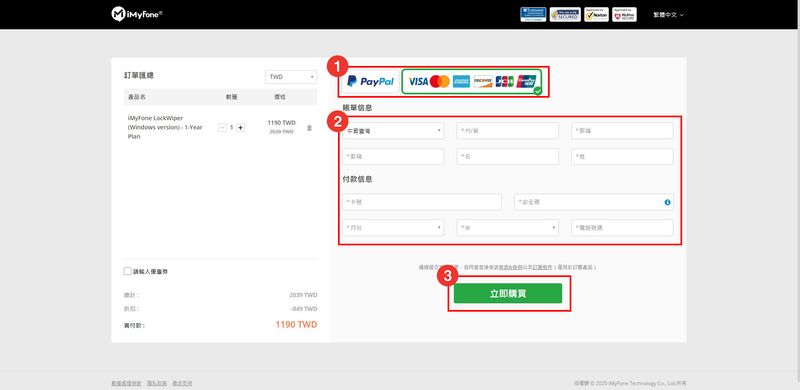Click the Trustwave security badge
The image size is (800, 390).
click(533, 14)
